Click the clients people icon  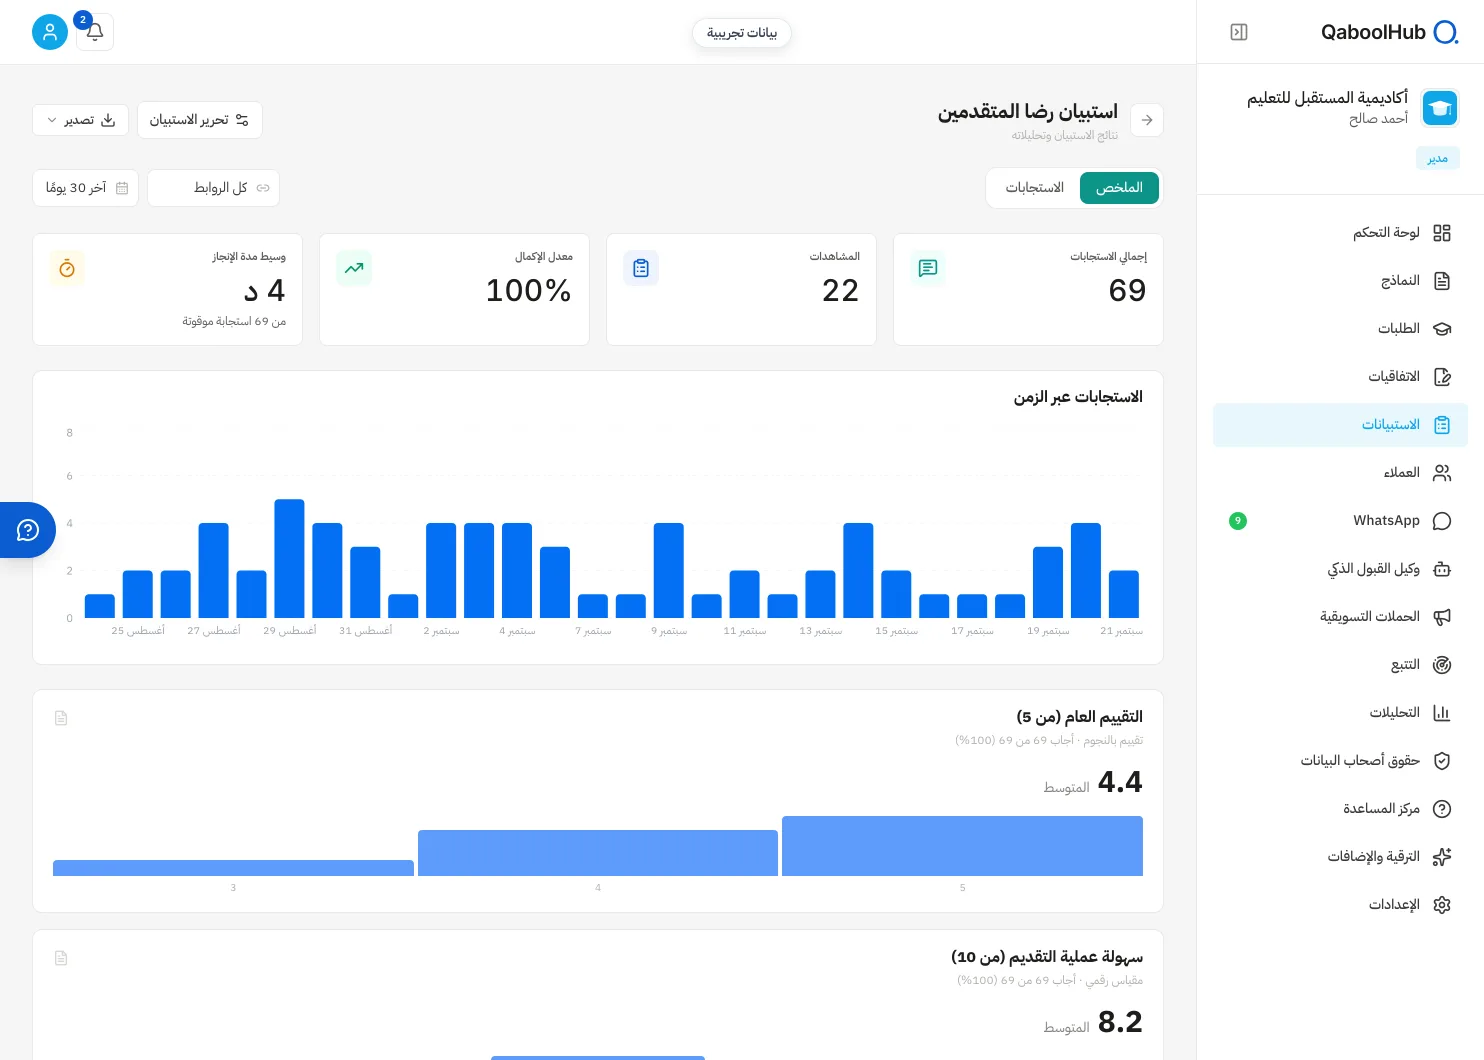[1442, 473]
